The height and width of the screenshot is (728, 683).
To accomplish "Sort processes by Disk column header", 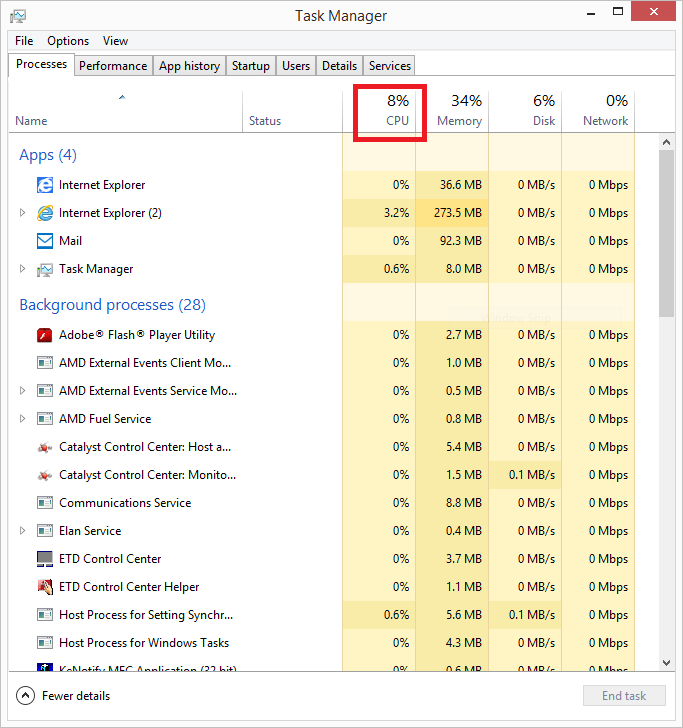I will tap(525, 111).
